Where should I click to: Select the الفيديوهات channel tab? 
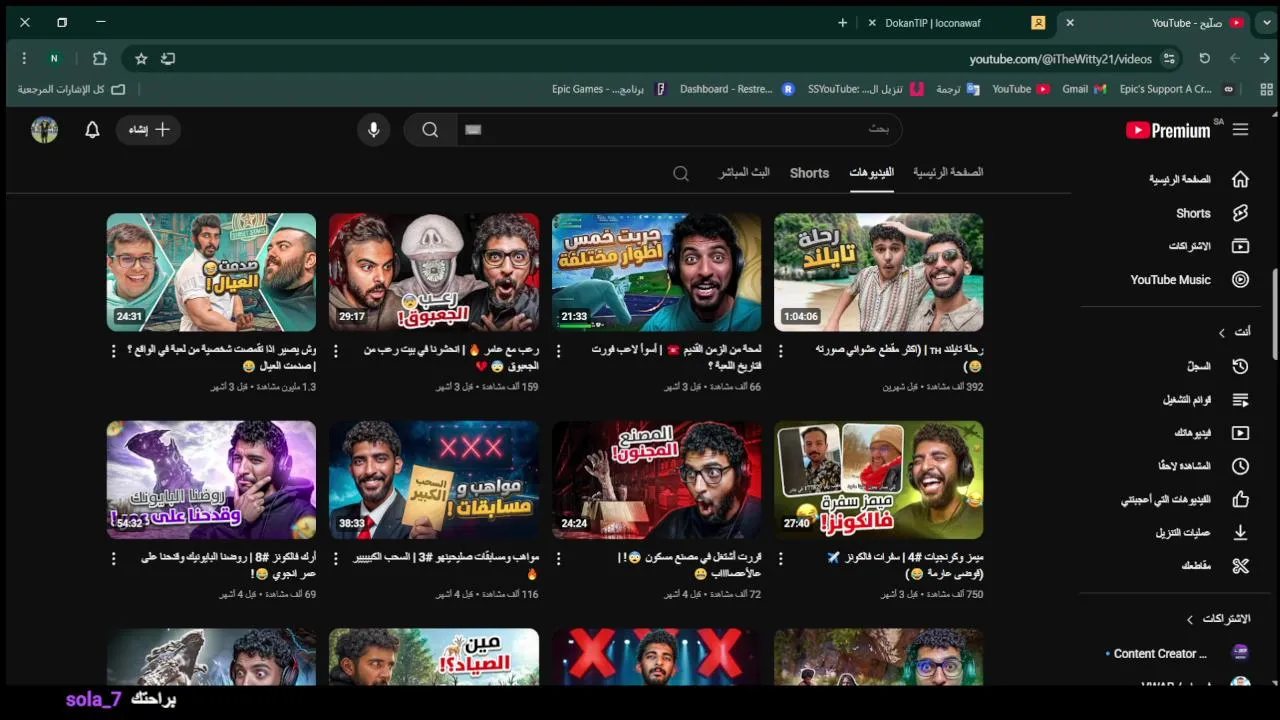point(871,172)
